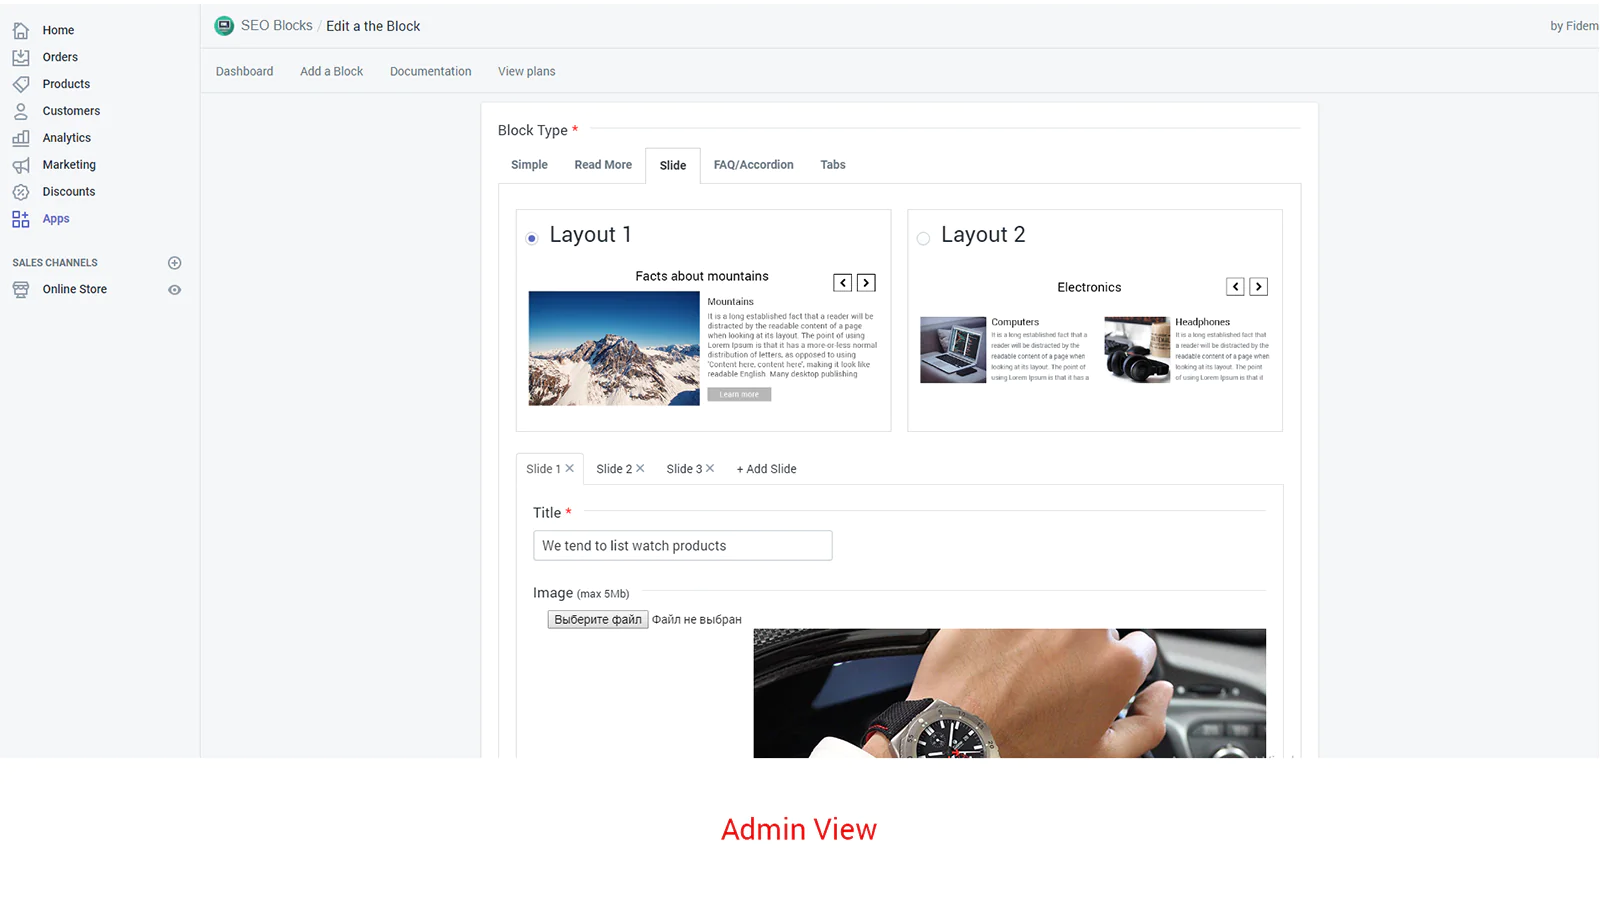Click the + Add Slide button
Screen dimensions: 1600x900
pyautogui.click(x=766, y=469)
